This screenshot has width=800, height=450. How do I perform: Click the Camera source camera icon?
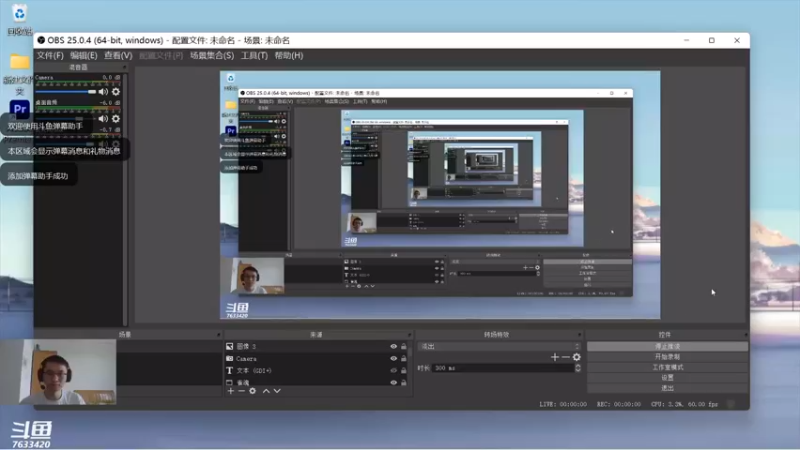pyautogui.click(x=230, y=359)
